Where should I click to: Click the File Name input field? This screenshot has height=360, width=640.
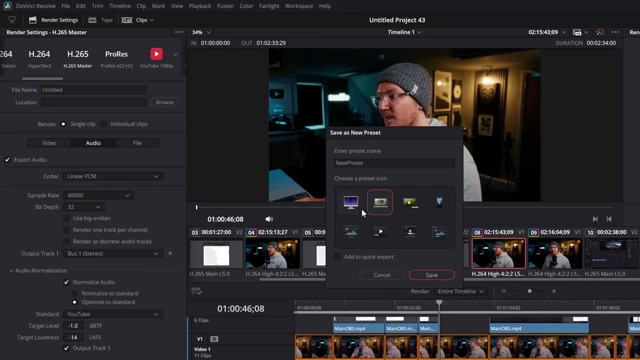point(93,90)
